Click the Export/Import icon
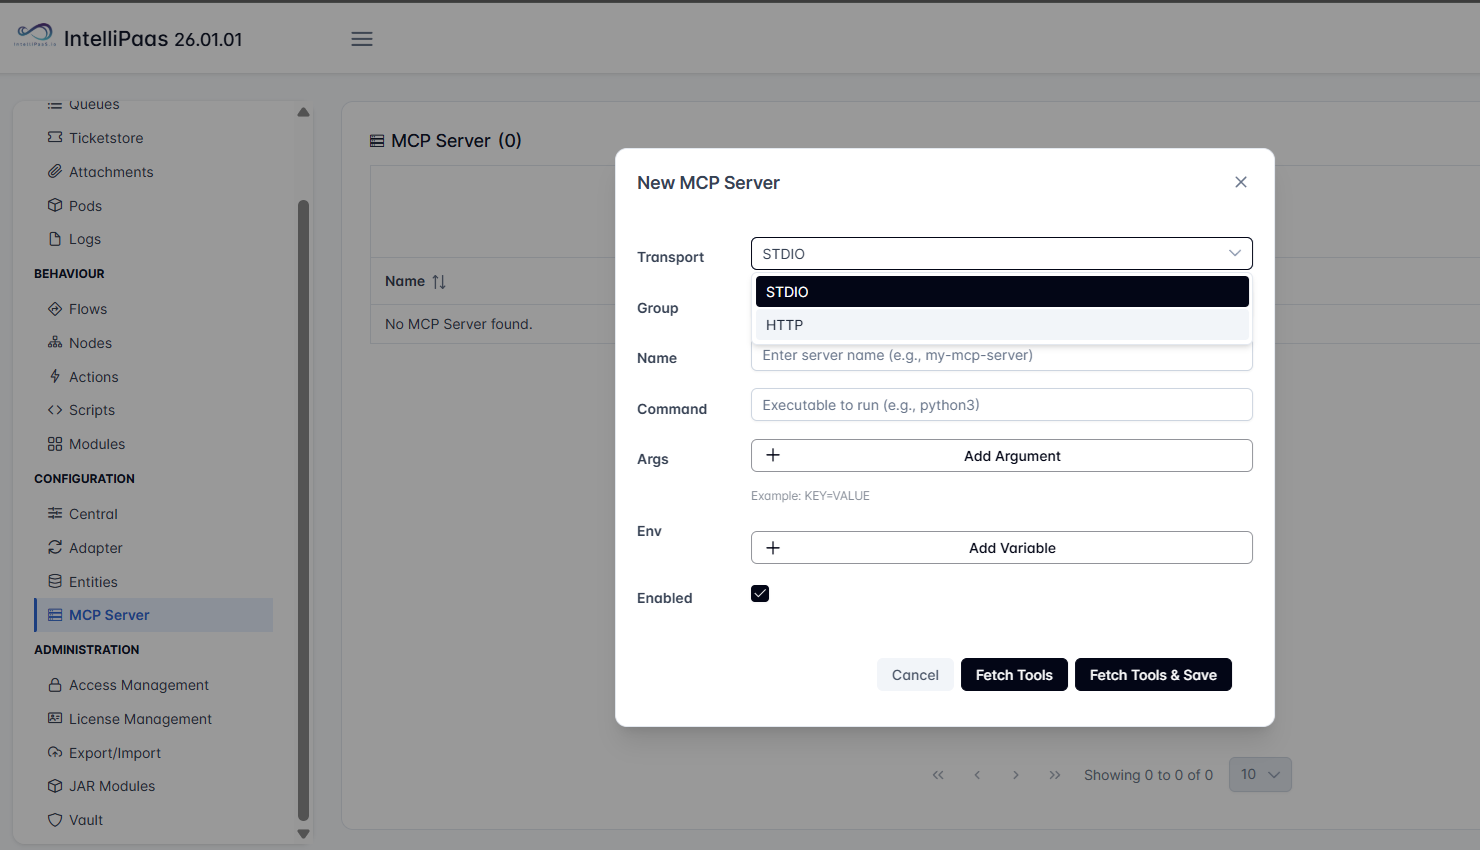This screenshot has height=850, width=1480. pos(55,752)
